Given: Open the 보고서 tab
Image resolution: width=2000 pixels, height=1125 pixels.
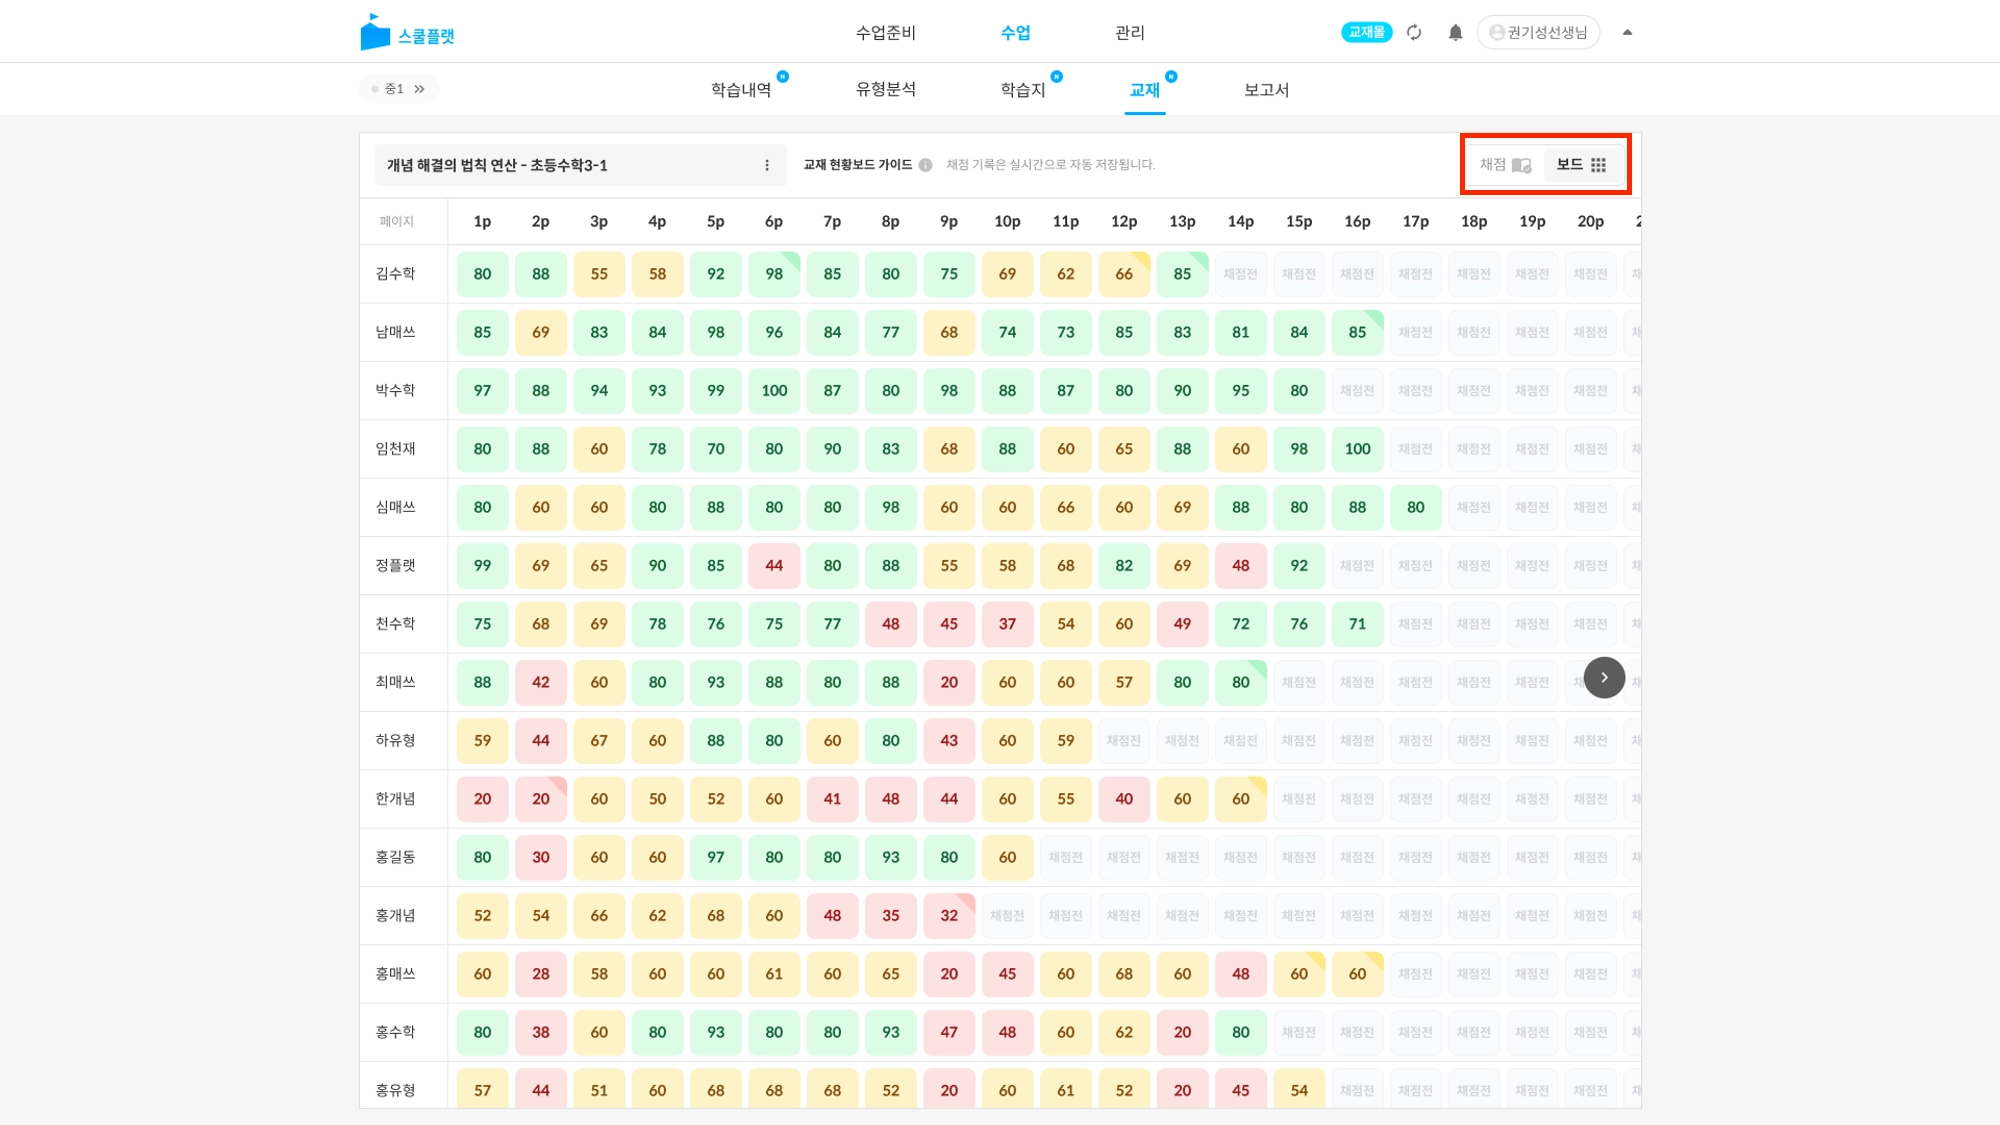Looking at the screenshot, I should coord(1266,90).
